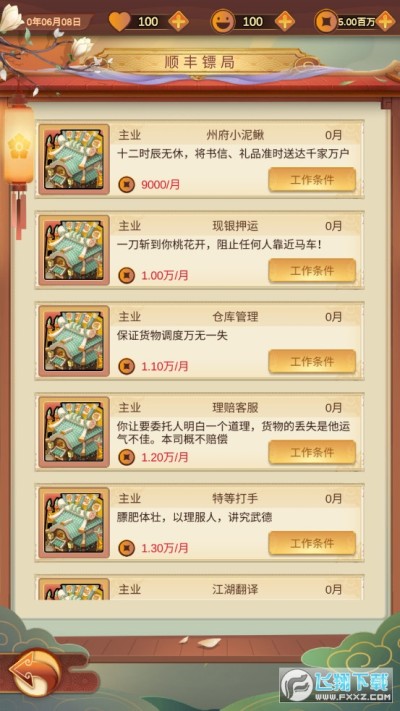Add more hearts with plus icon
Screen dimensions: 400x711
tap(179, 21)
